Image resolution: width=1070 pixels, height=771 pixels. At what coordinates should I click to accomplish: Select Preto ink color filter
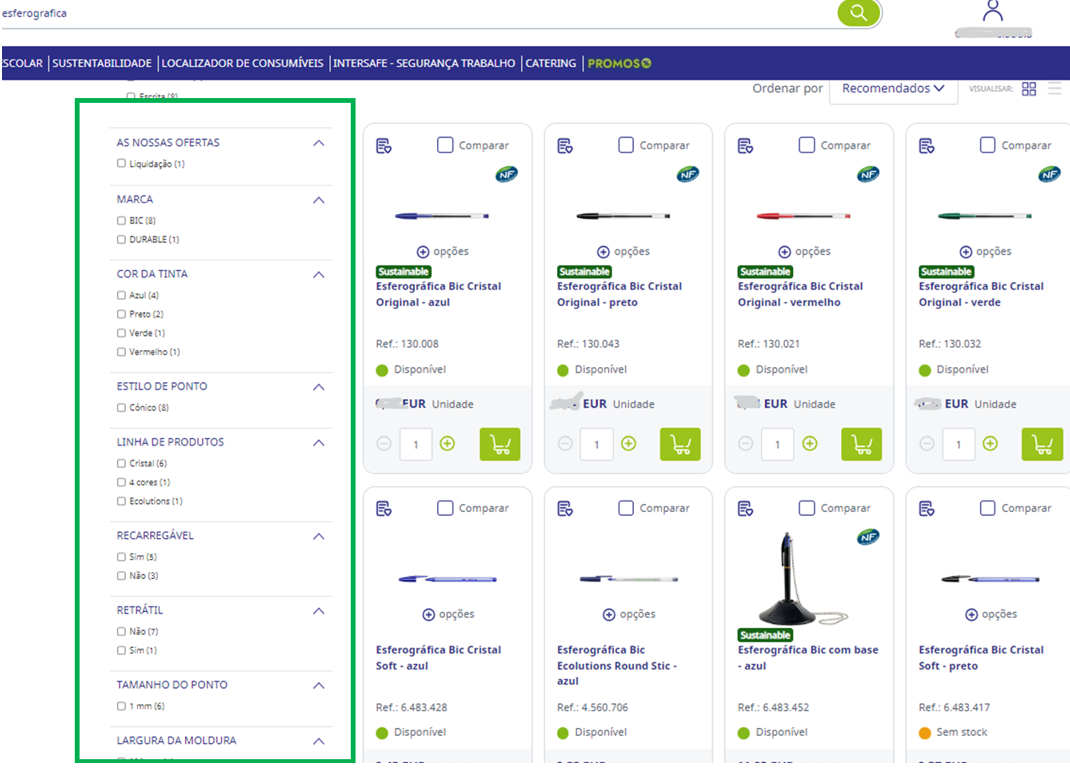tap(121, 314)
